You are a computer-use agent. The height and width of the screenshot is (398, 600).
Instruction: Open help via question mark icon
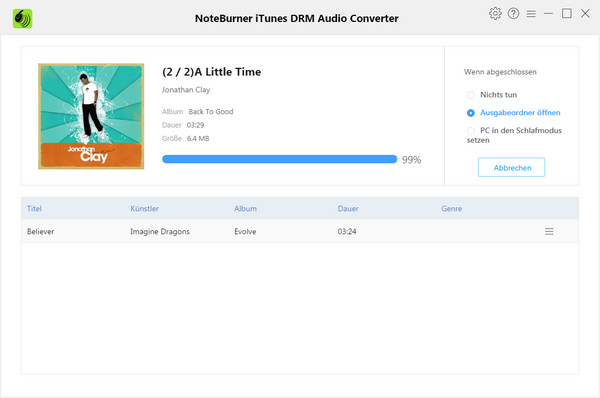[x=513, y=13]
